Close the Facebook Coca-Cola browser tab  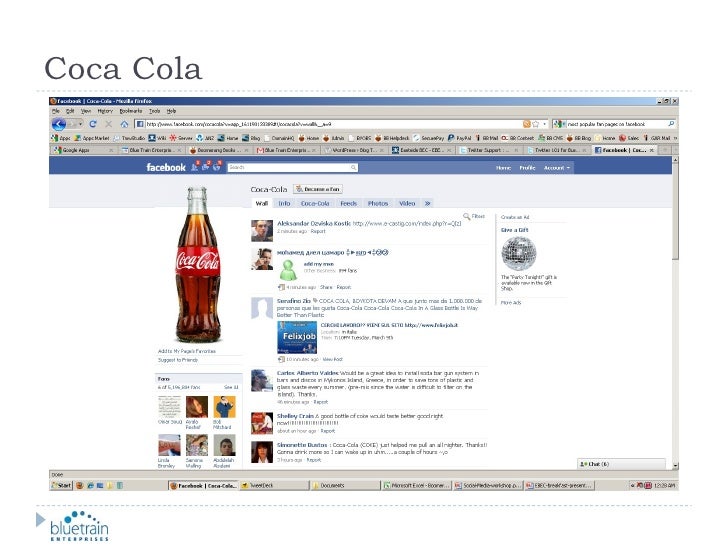click(x=651, y=150)
